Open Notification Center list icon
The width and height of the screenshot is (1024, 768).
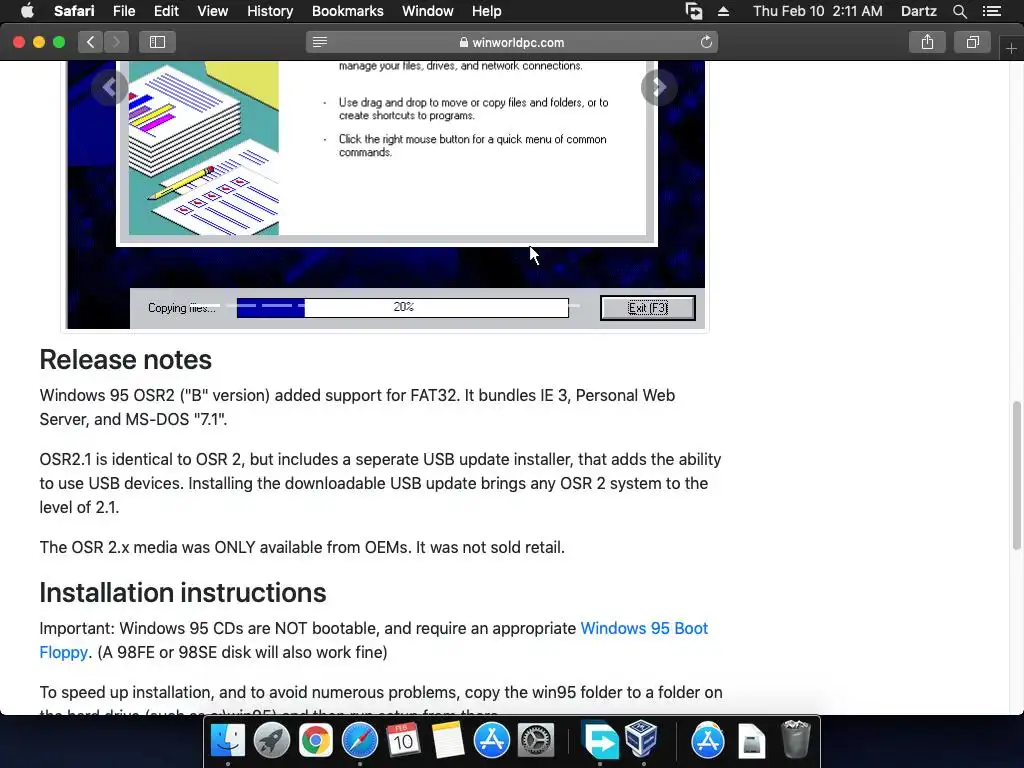(x=991, y=11)
